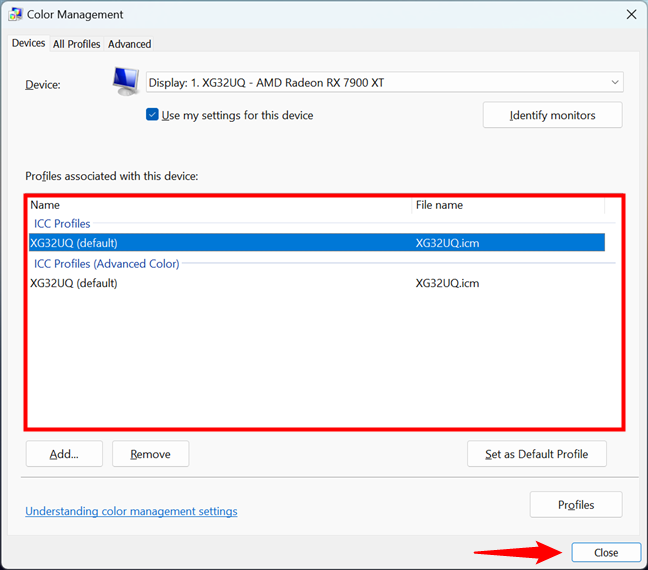Screen dimensions: 648x570
Task: Click the monitor icon beside Device
Action: tap(126, 81)
